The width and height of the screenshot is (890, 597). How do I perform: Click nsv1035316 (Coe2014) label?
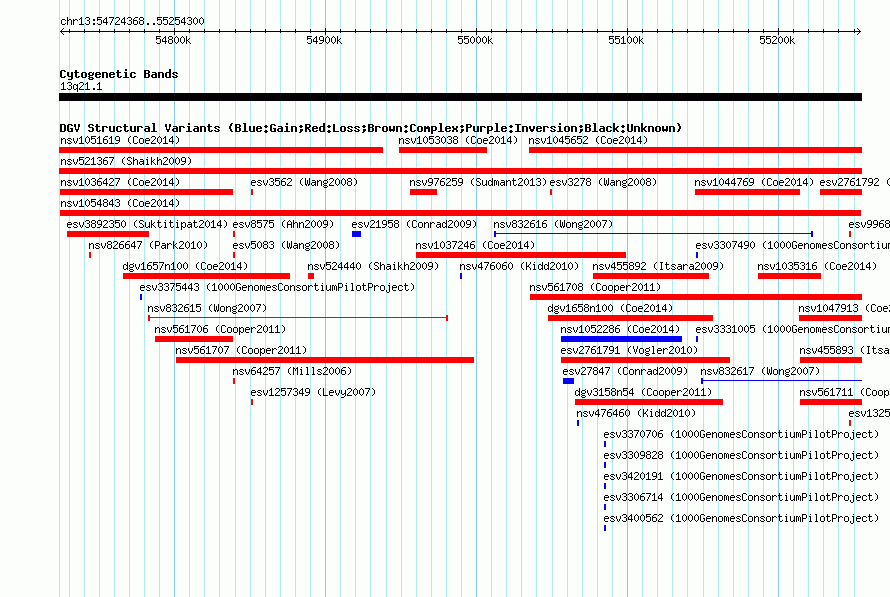(x=817, y=266)
